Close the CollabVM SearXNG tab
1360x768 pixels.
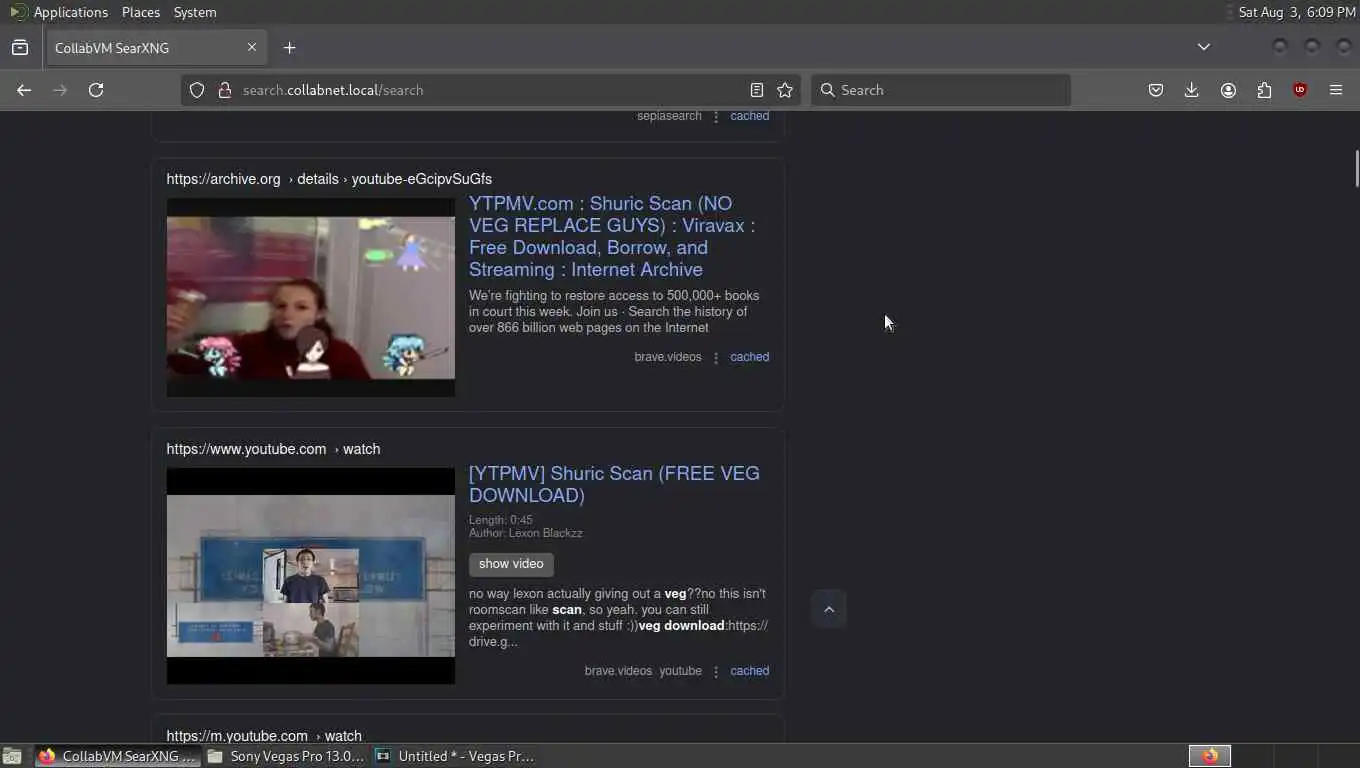[252, 47]
